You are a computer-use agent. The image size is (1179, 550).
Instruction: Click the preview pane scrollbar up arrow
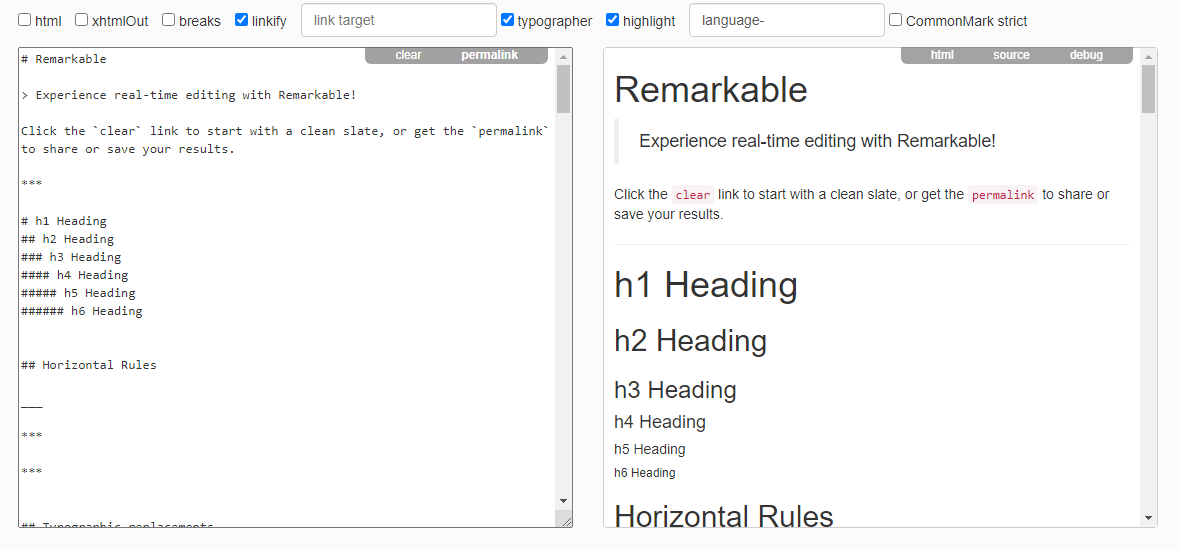pos(1148,56)
